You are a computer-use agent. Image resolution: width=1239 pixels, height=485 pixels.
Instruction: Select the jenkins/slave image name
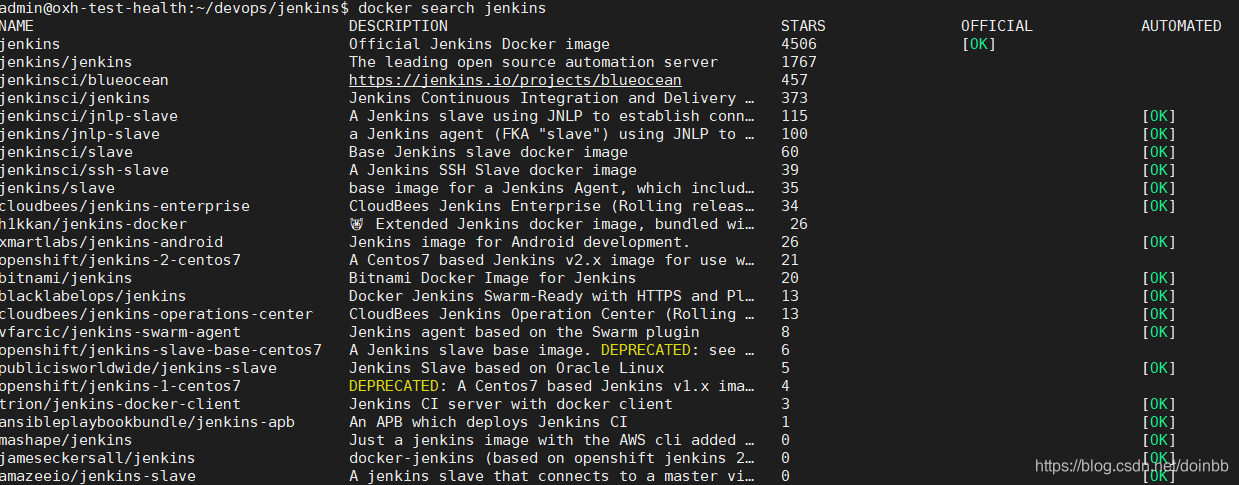coord(57,188)
